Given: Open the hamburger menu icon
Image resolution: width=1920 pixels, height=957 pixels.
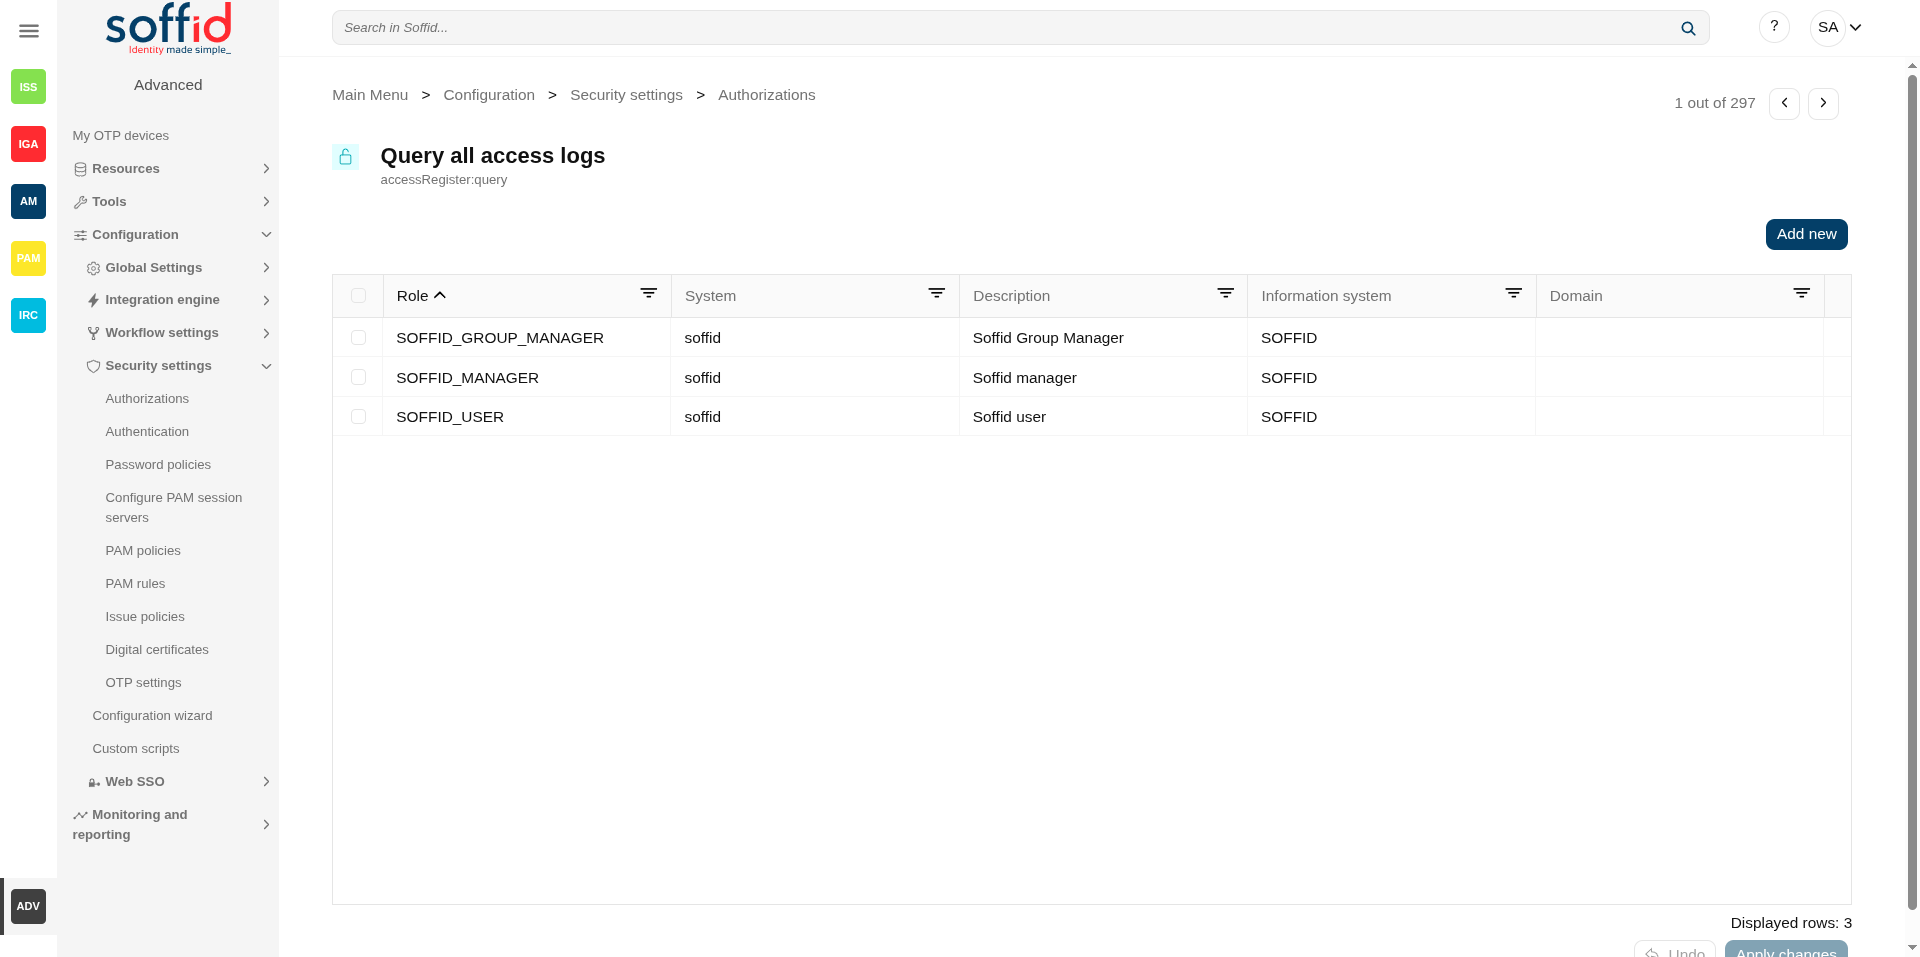Looking at the screenshot, I should coord(29,31).
